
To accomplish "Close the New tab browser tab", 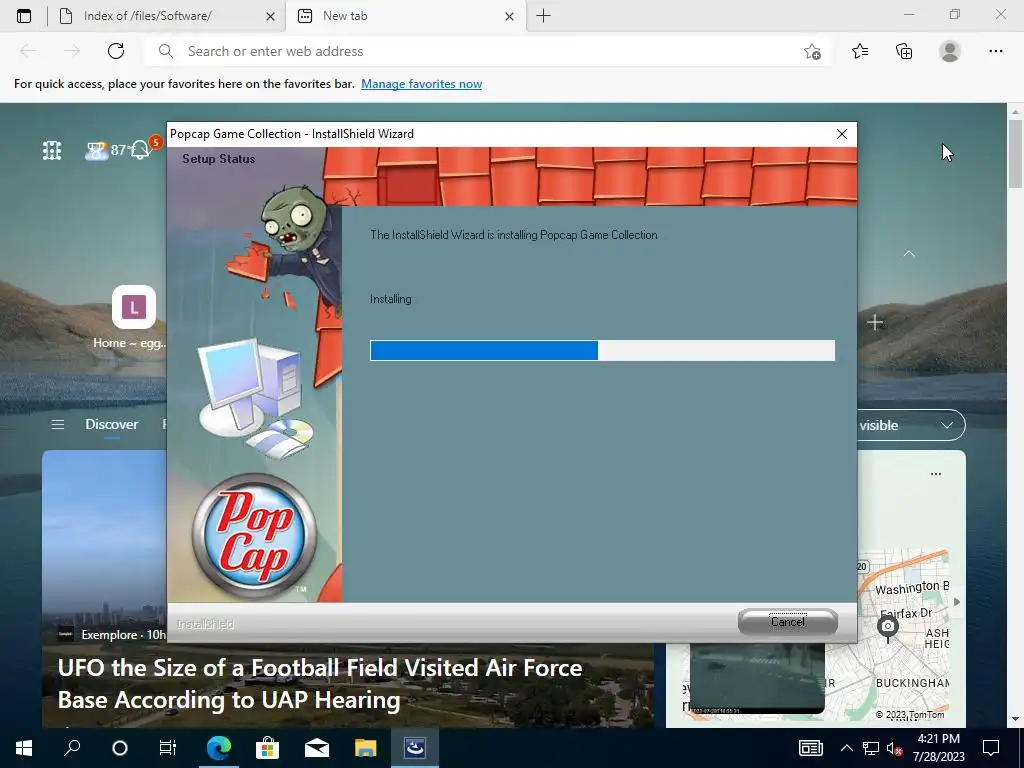I will click(x=509, y=17).
